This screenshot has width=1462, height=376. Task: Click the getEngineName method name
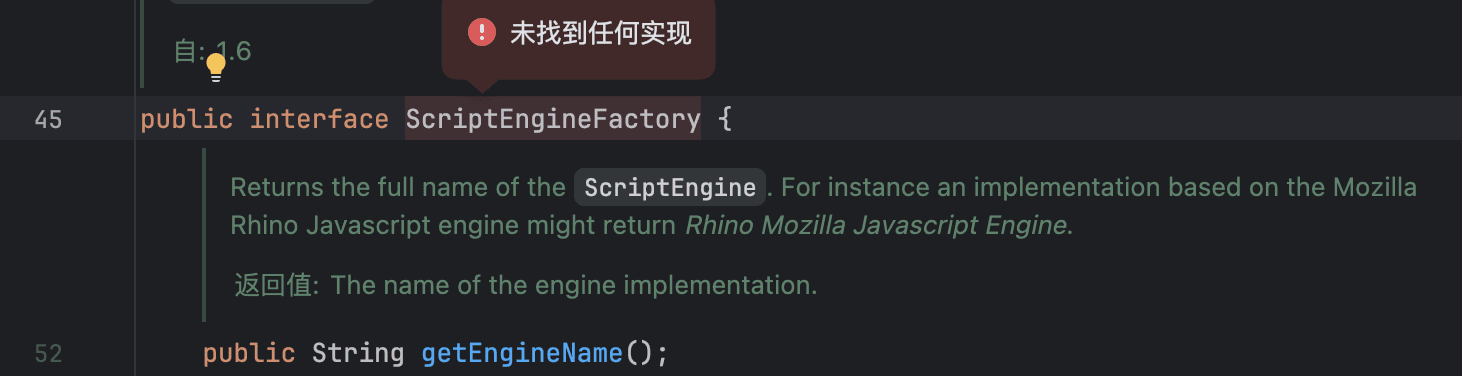point(522,353)
